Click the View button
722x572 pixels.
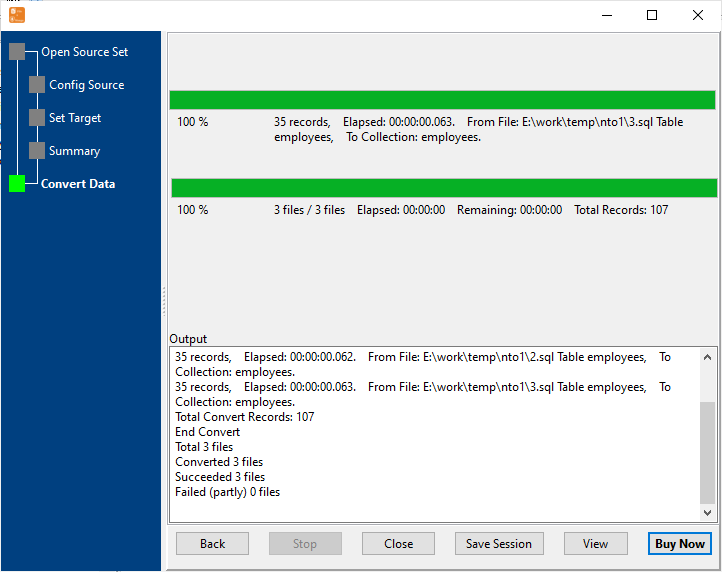click(595, 544)
